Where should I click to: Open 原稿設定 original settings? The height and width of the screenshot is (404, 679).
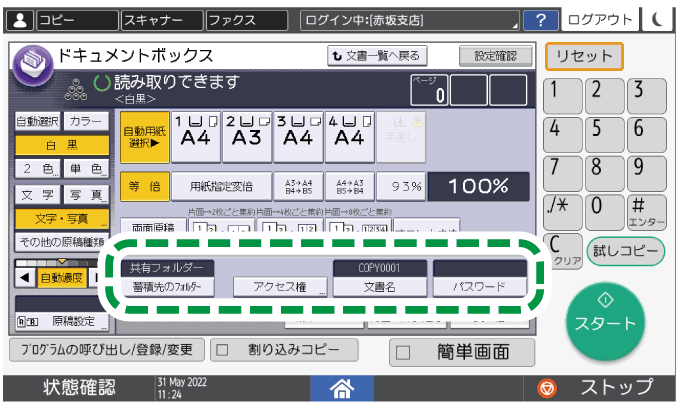tap(62, 322)
